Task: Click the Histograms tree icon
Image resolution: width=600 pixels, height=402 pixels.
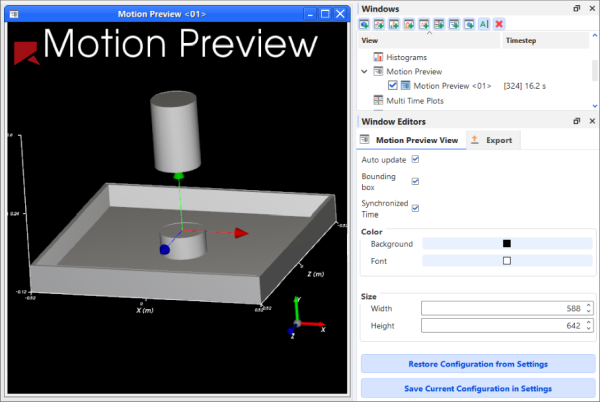Action: coord(378,57)
